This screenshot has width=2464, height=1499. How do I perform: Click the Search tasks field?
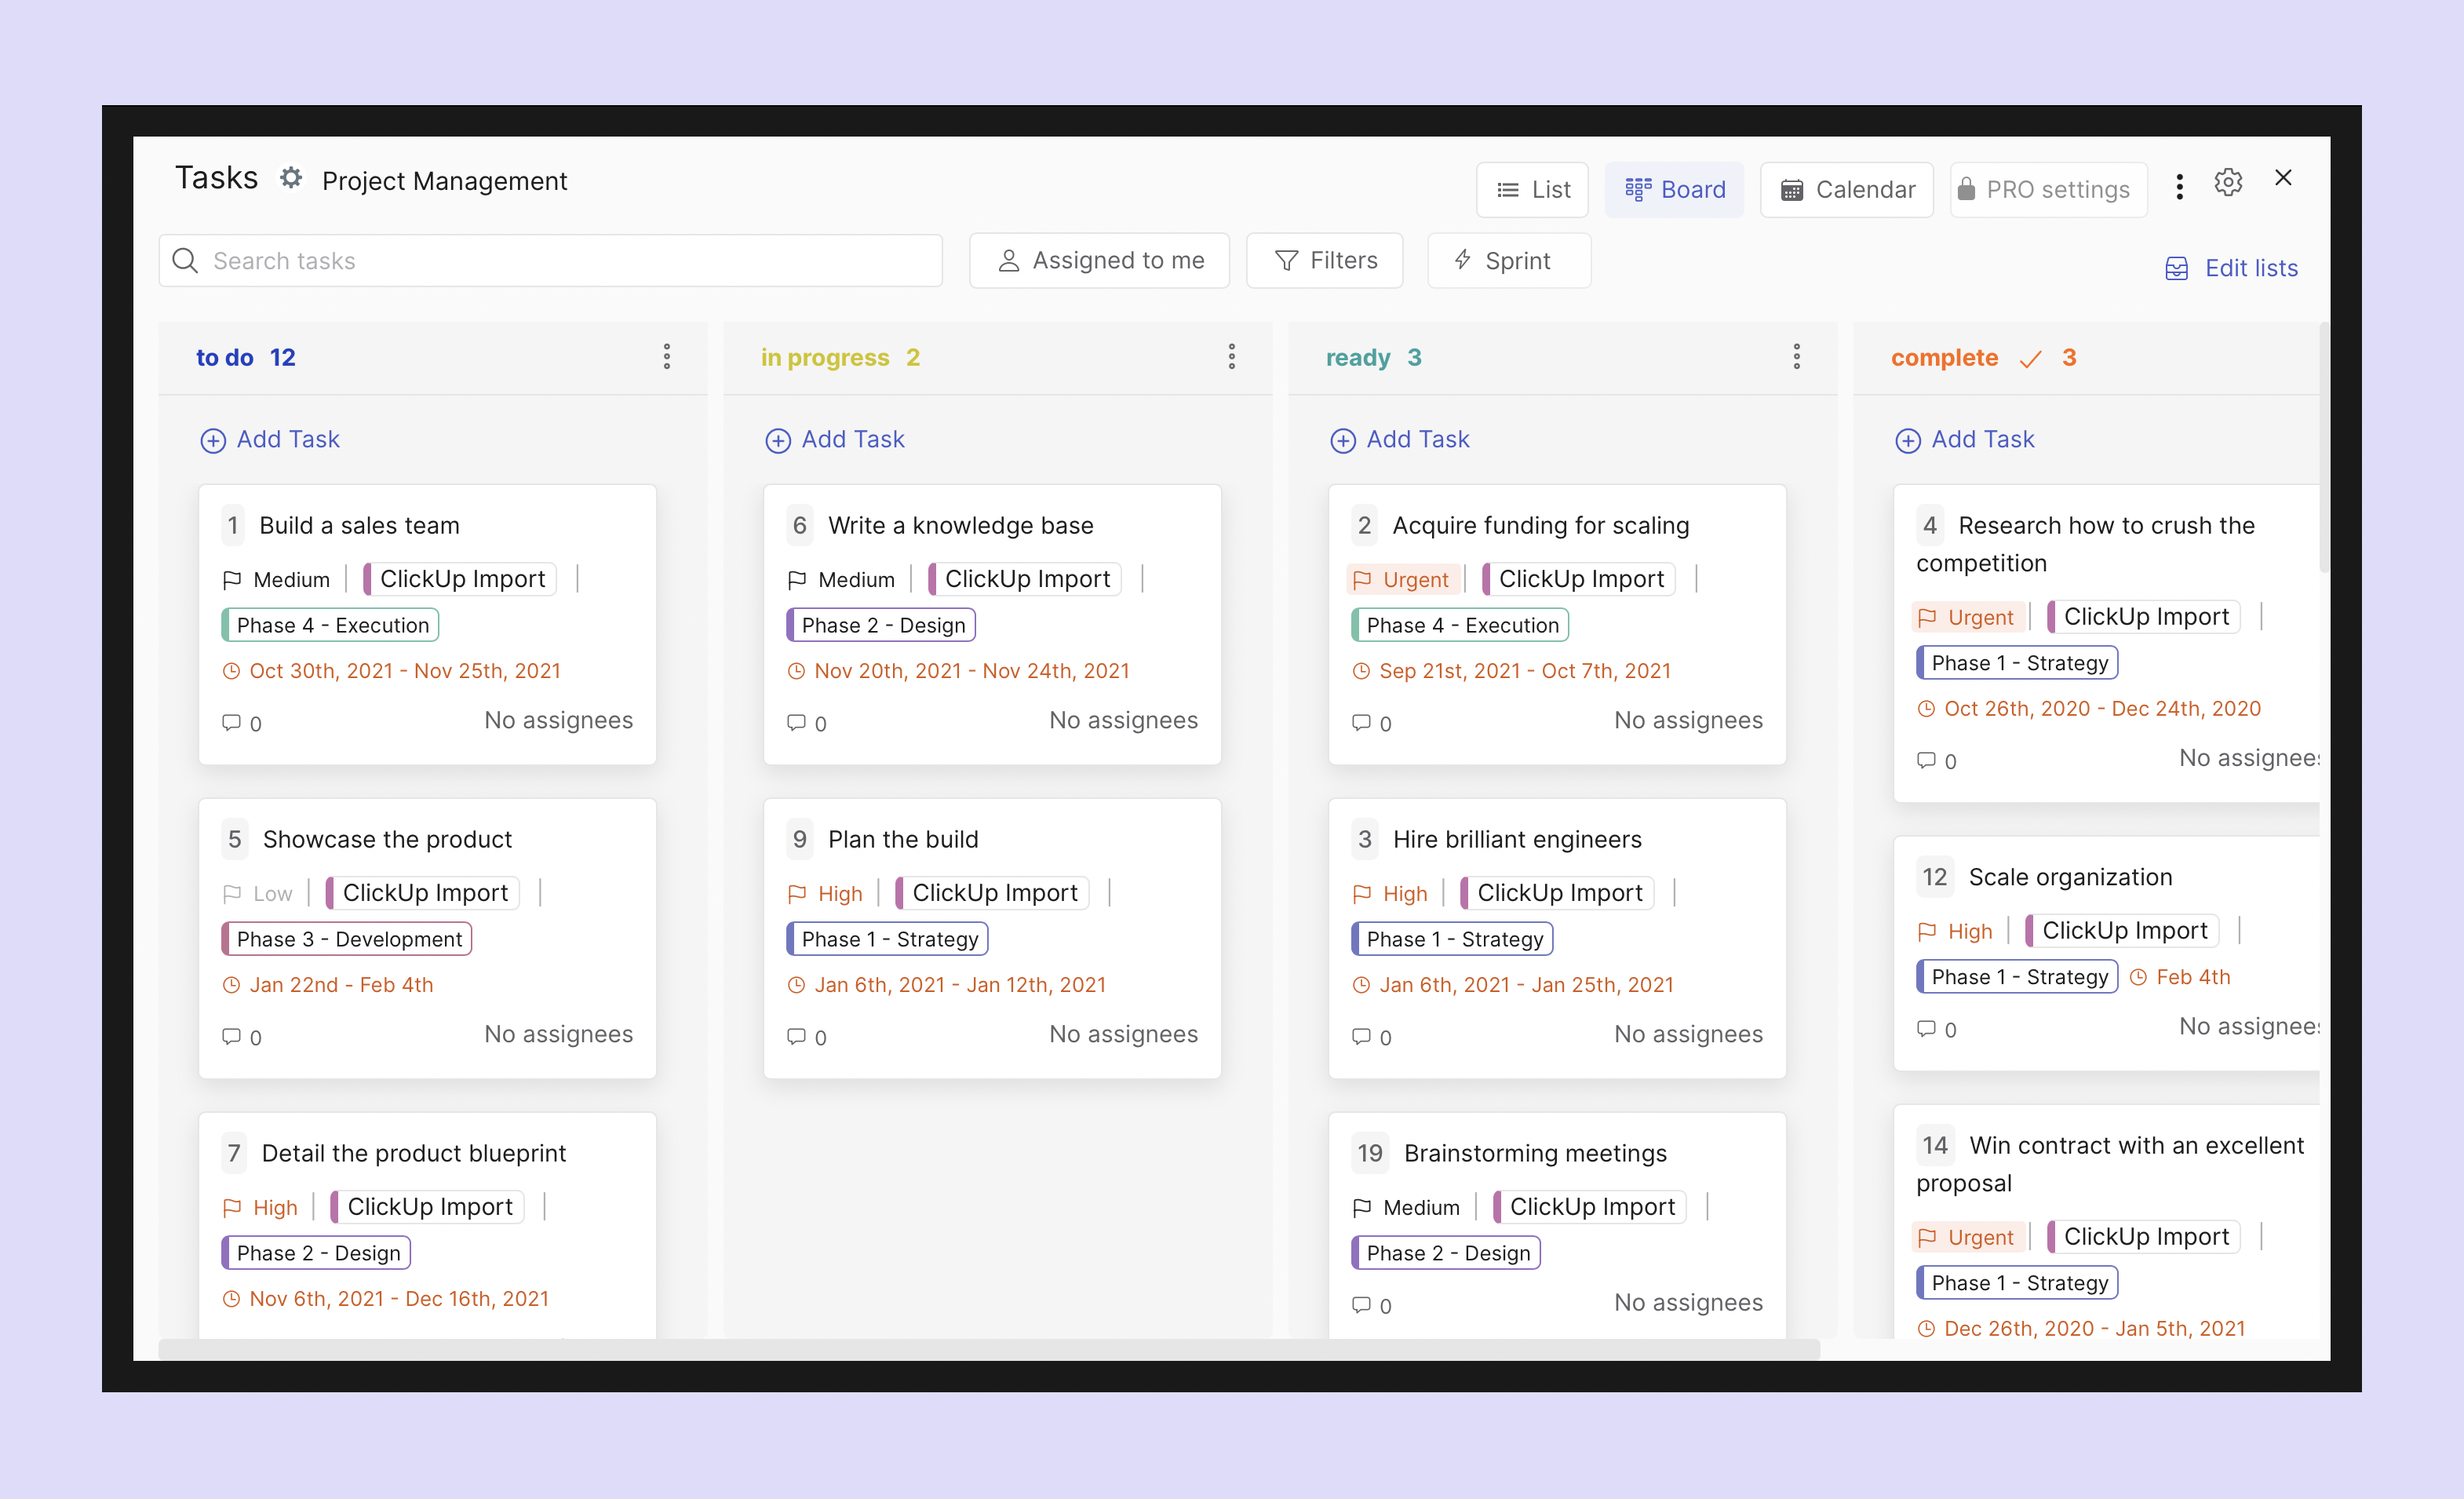(550, 261)
